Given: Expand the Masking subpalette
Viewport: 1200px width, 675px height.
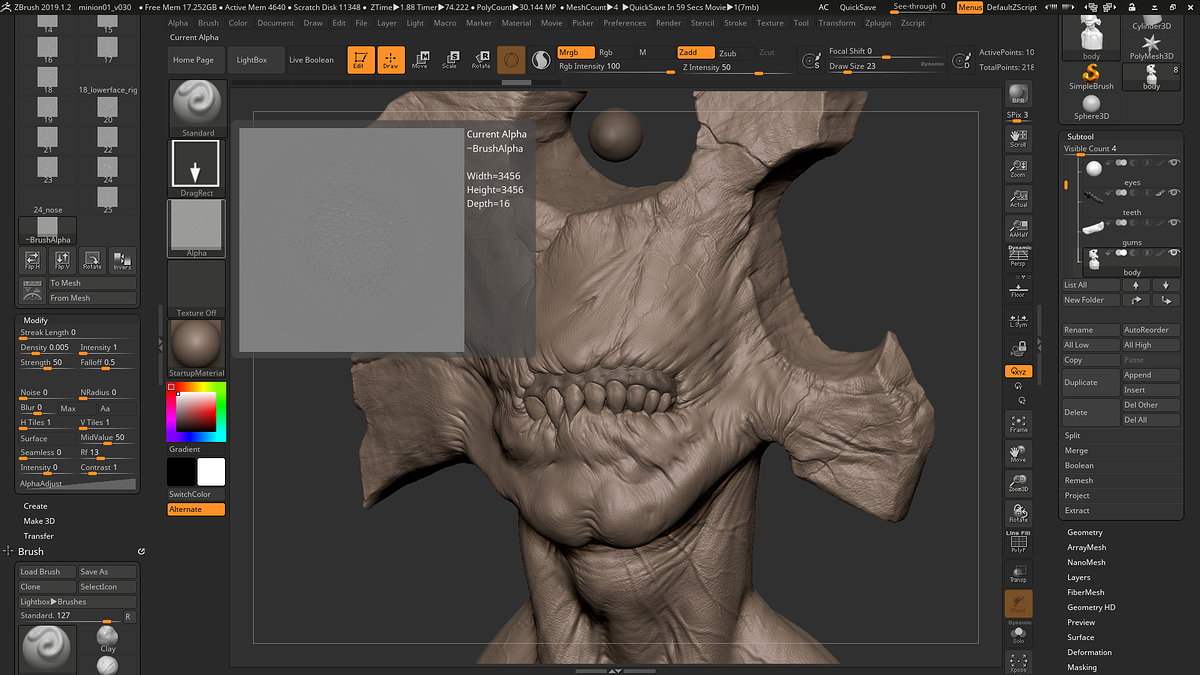Looking at the screenshot, I should 1081,667.
